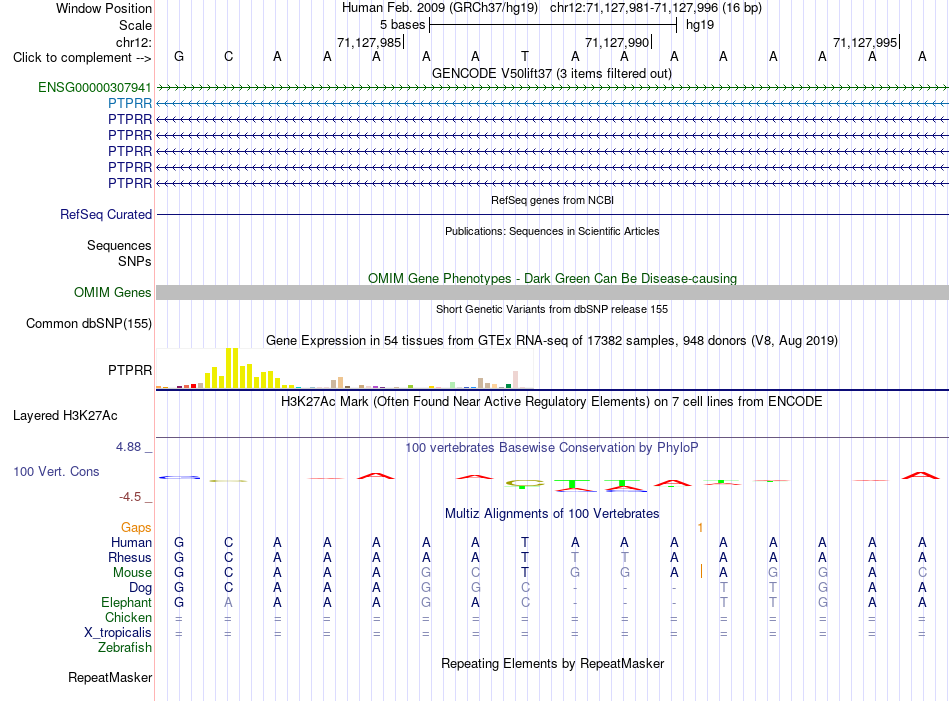Open 'Short Genetic Variants from dbSNP release 155' title
The width and height of the screenshot is (950, 701).
point(552,309)
